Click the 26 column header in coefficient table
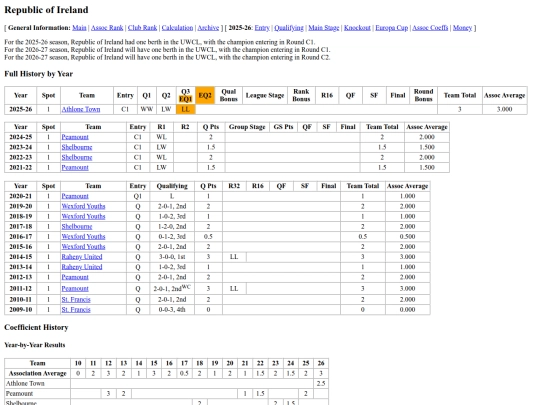540x405 pixels. click(x=321, y=363)
